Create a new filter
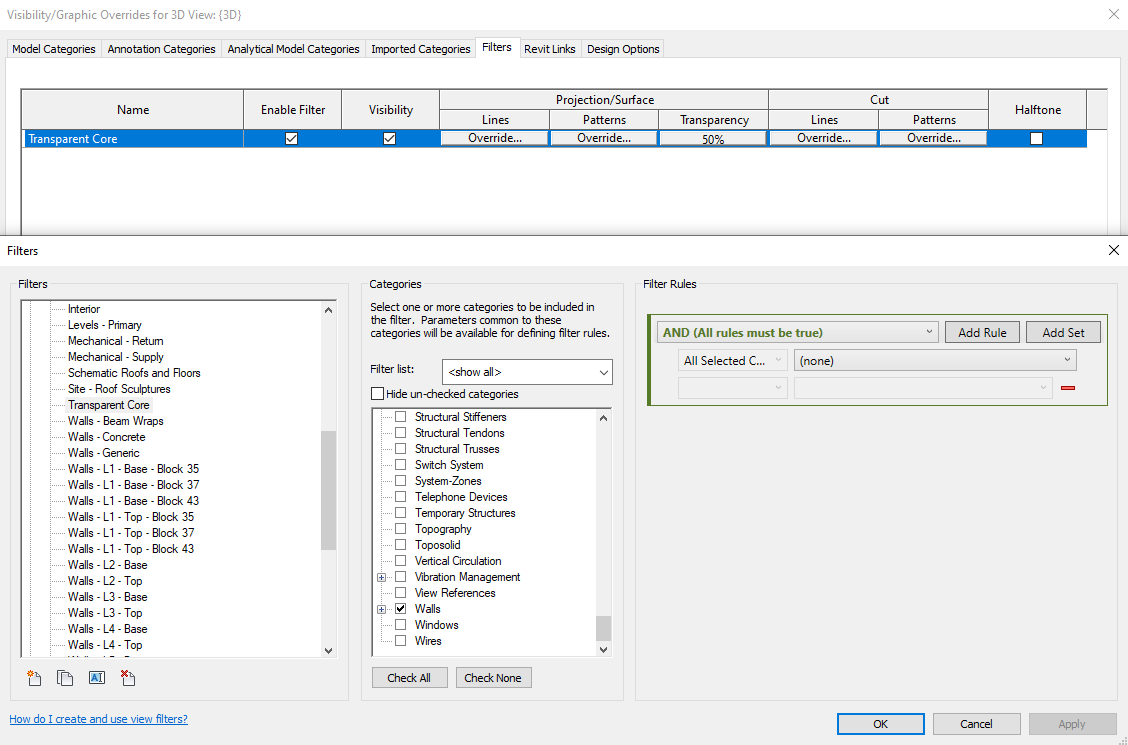1128x745 pixels. (33, 677)
